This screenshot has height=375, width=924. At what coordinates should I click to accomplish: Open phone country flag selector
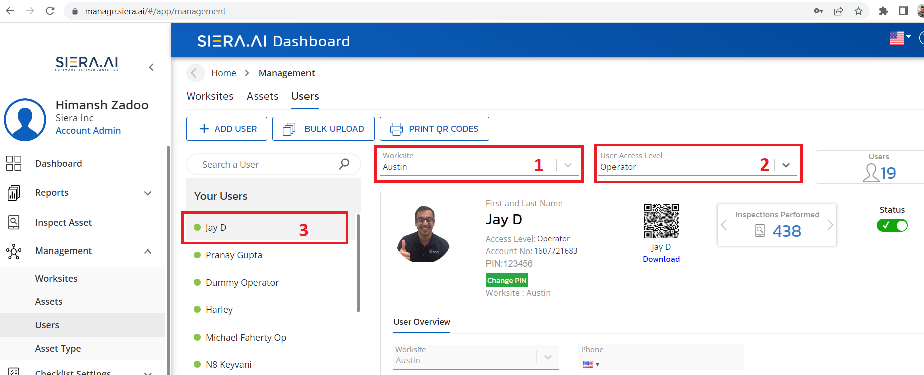point(591,364)
